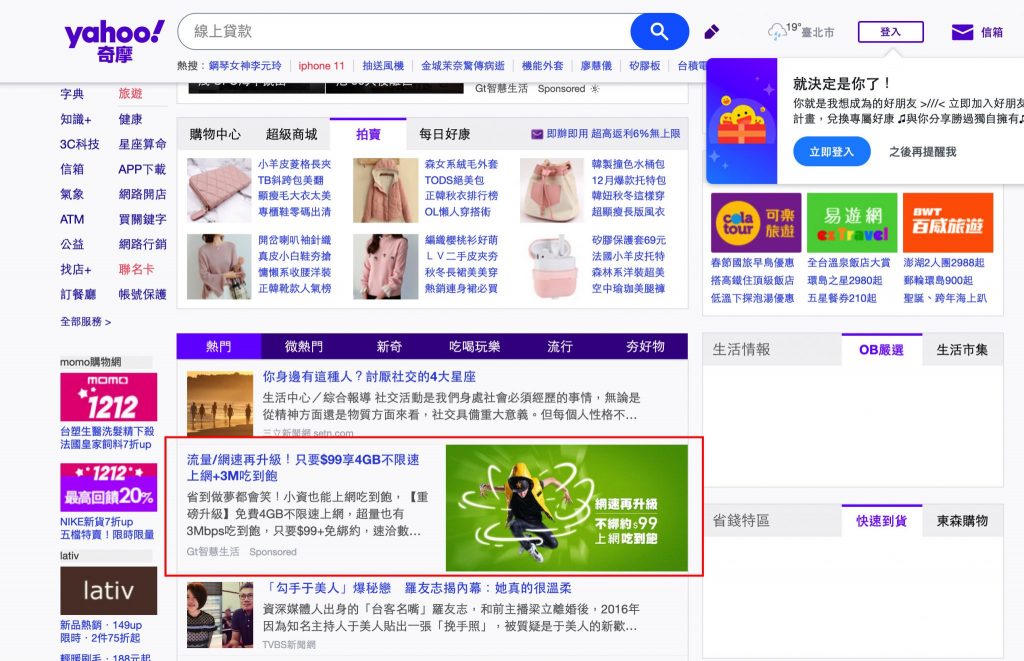This screenshot has width=1024, height=661.
Task: Click the Yahoo奇摩 logo
Action: [114, 40]
